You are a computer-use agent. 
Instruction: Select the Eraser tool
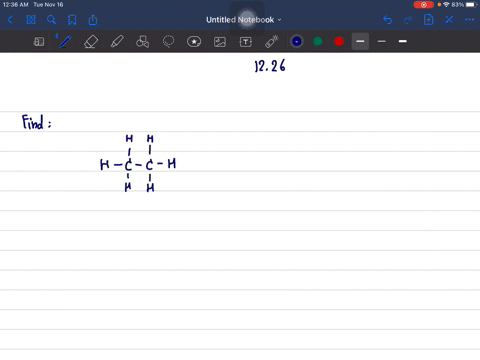pyautogui.click(x=91, y=42)
